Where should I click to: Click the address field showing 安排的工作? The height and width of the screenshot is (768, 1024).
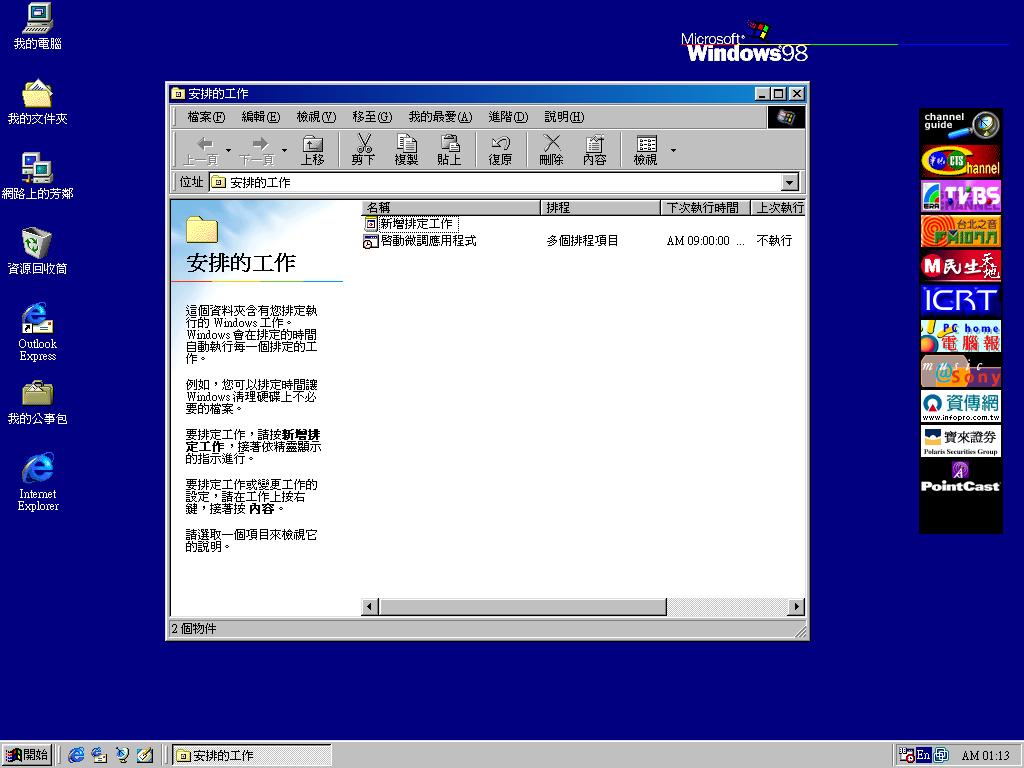coord(496,182)
